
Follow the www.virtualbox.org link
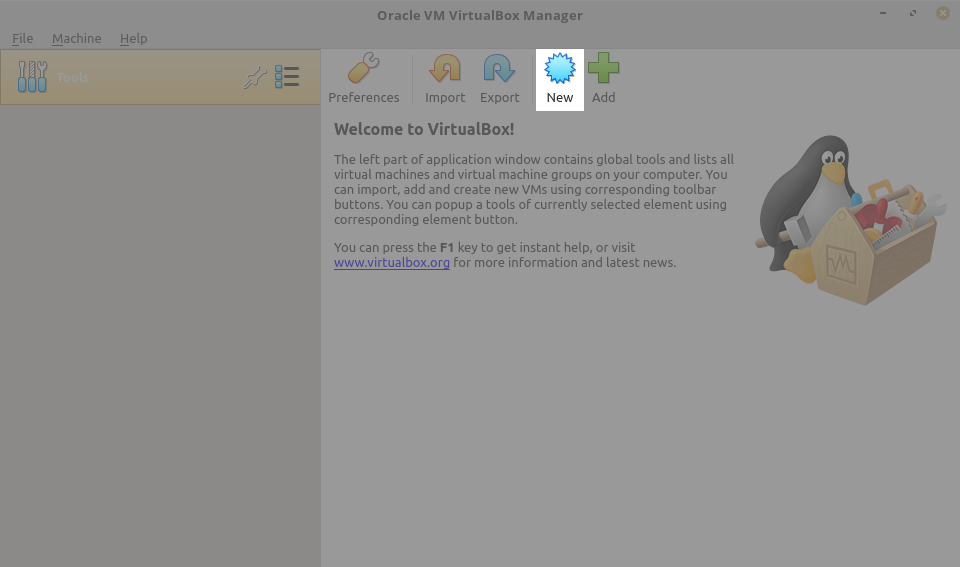click(392, 263)
